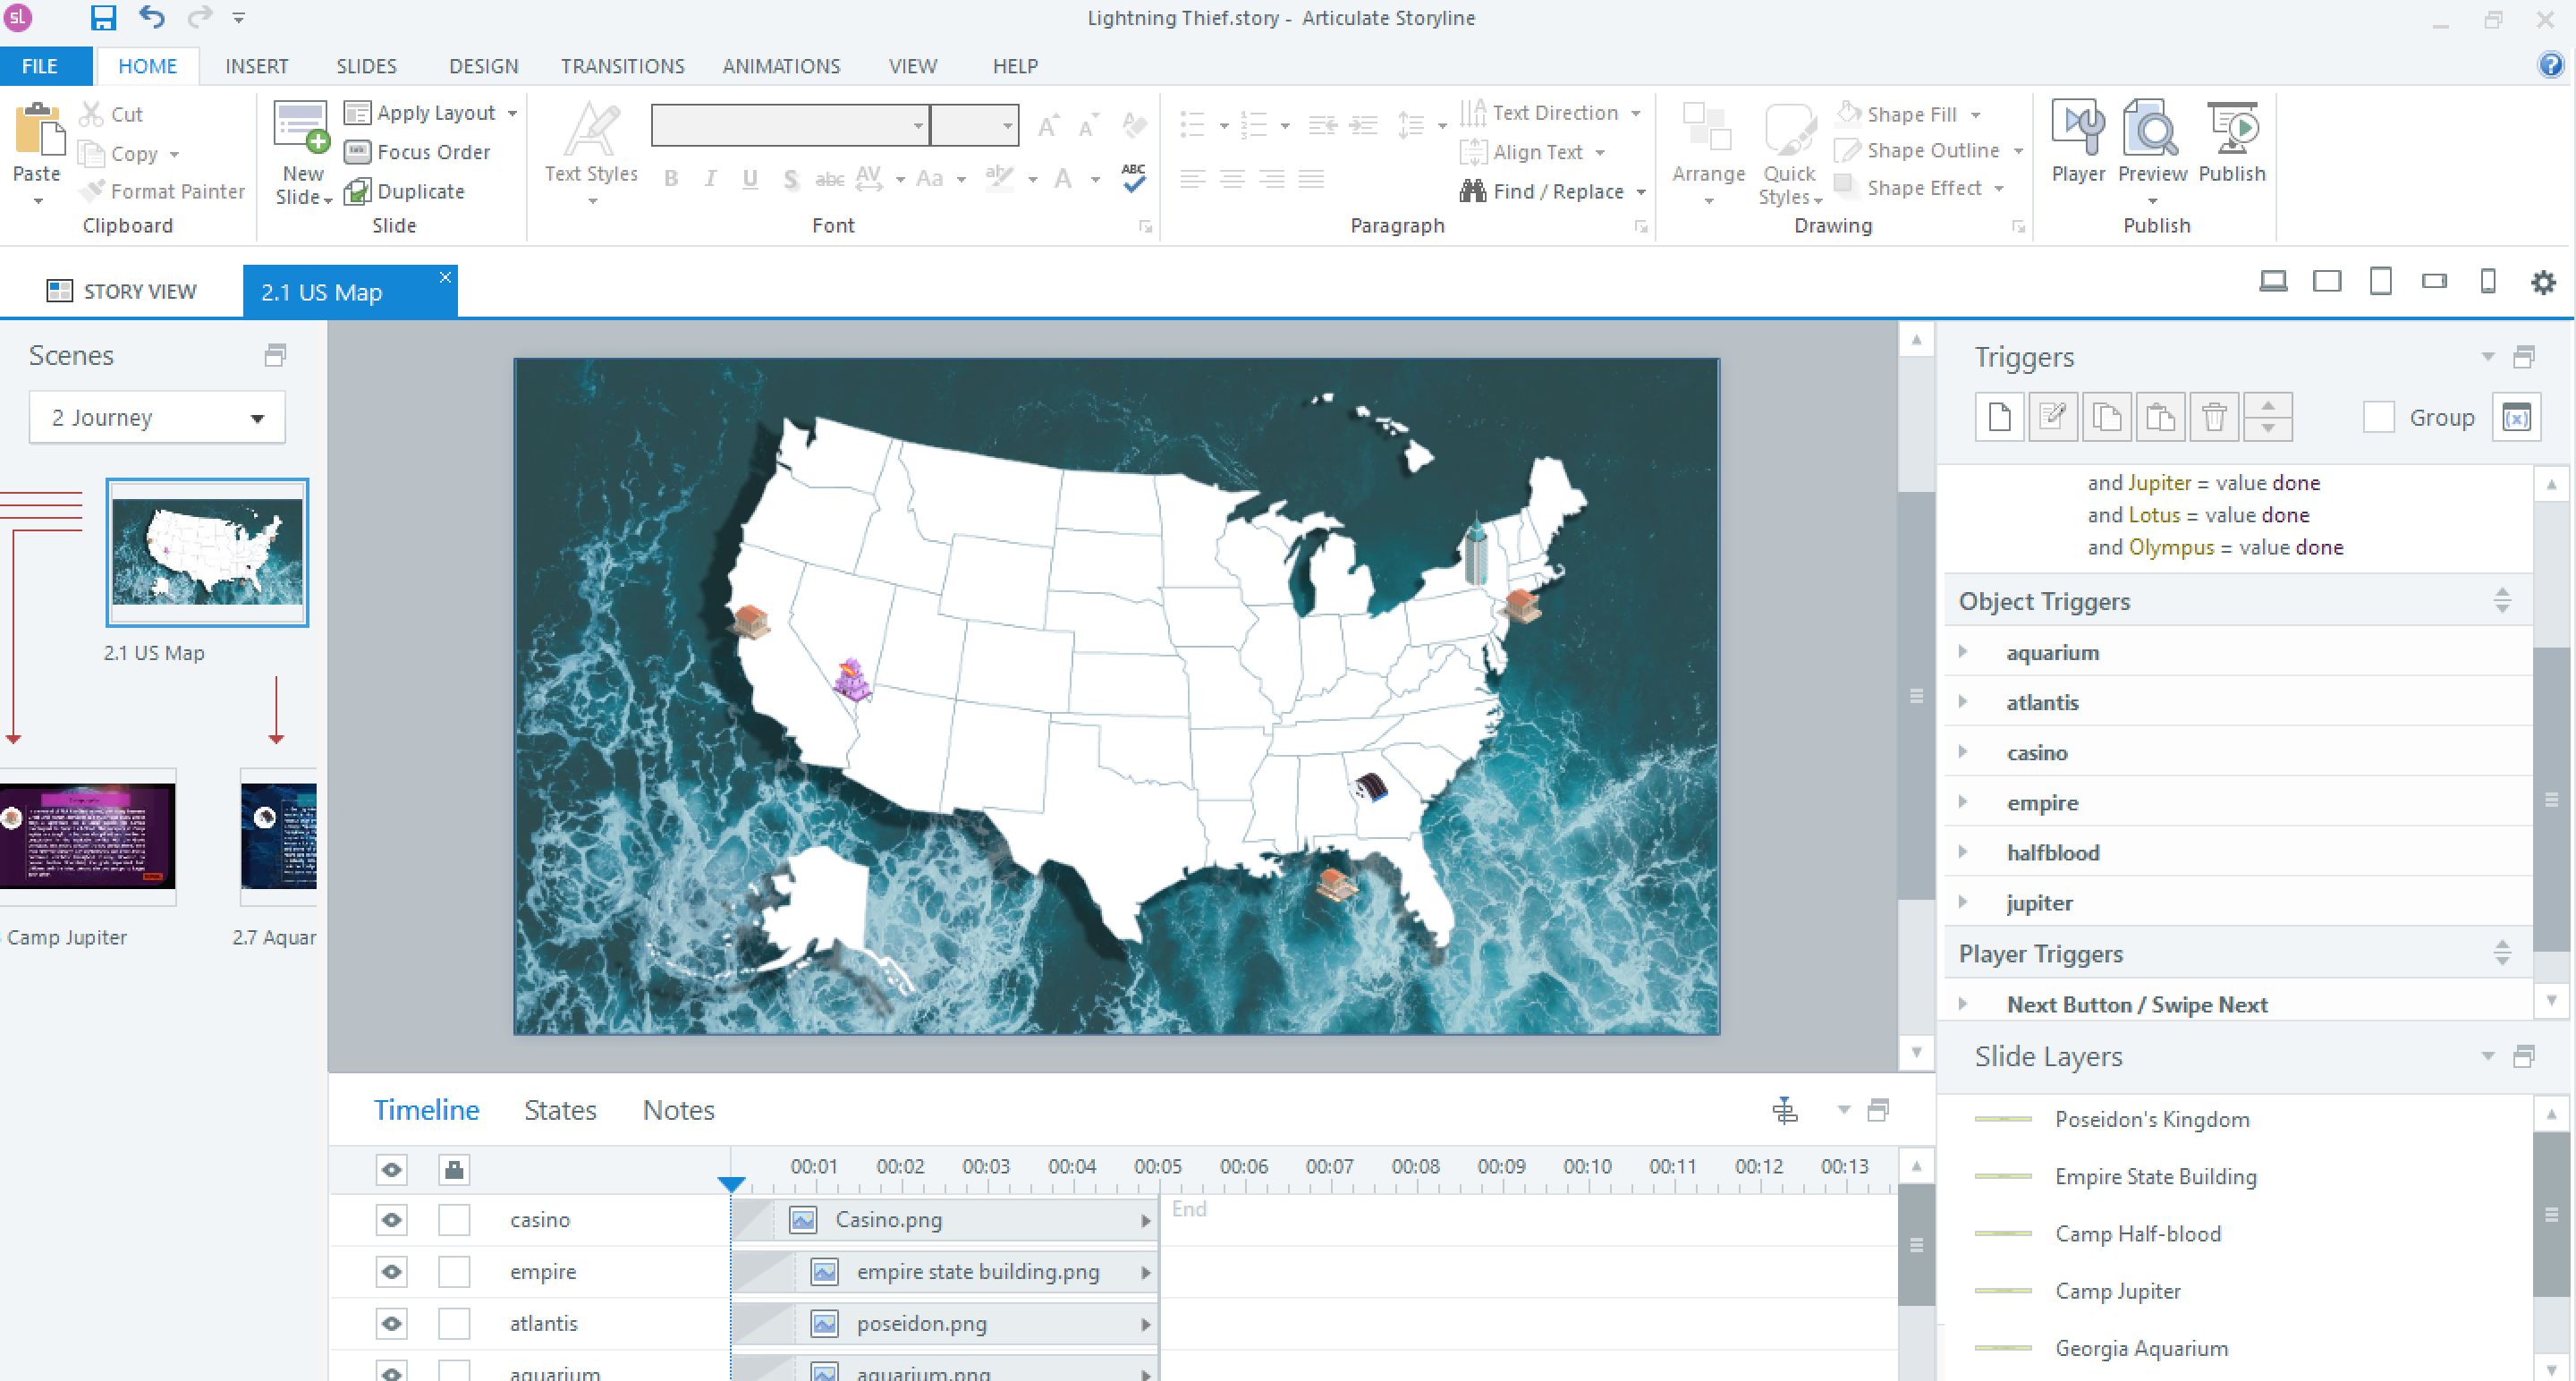Image resolution: width=2576 pixels, height=1381 pixels.
Task: Open the Scenes dropdown showing 2 Journey
Action: [157, 417]
